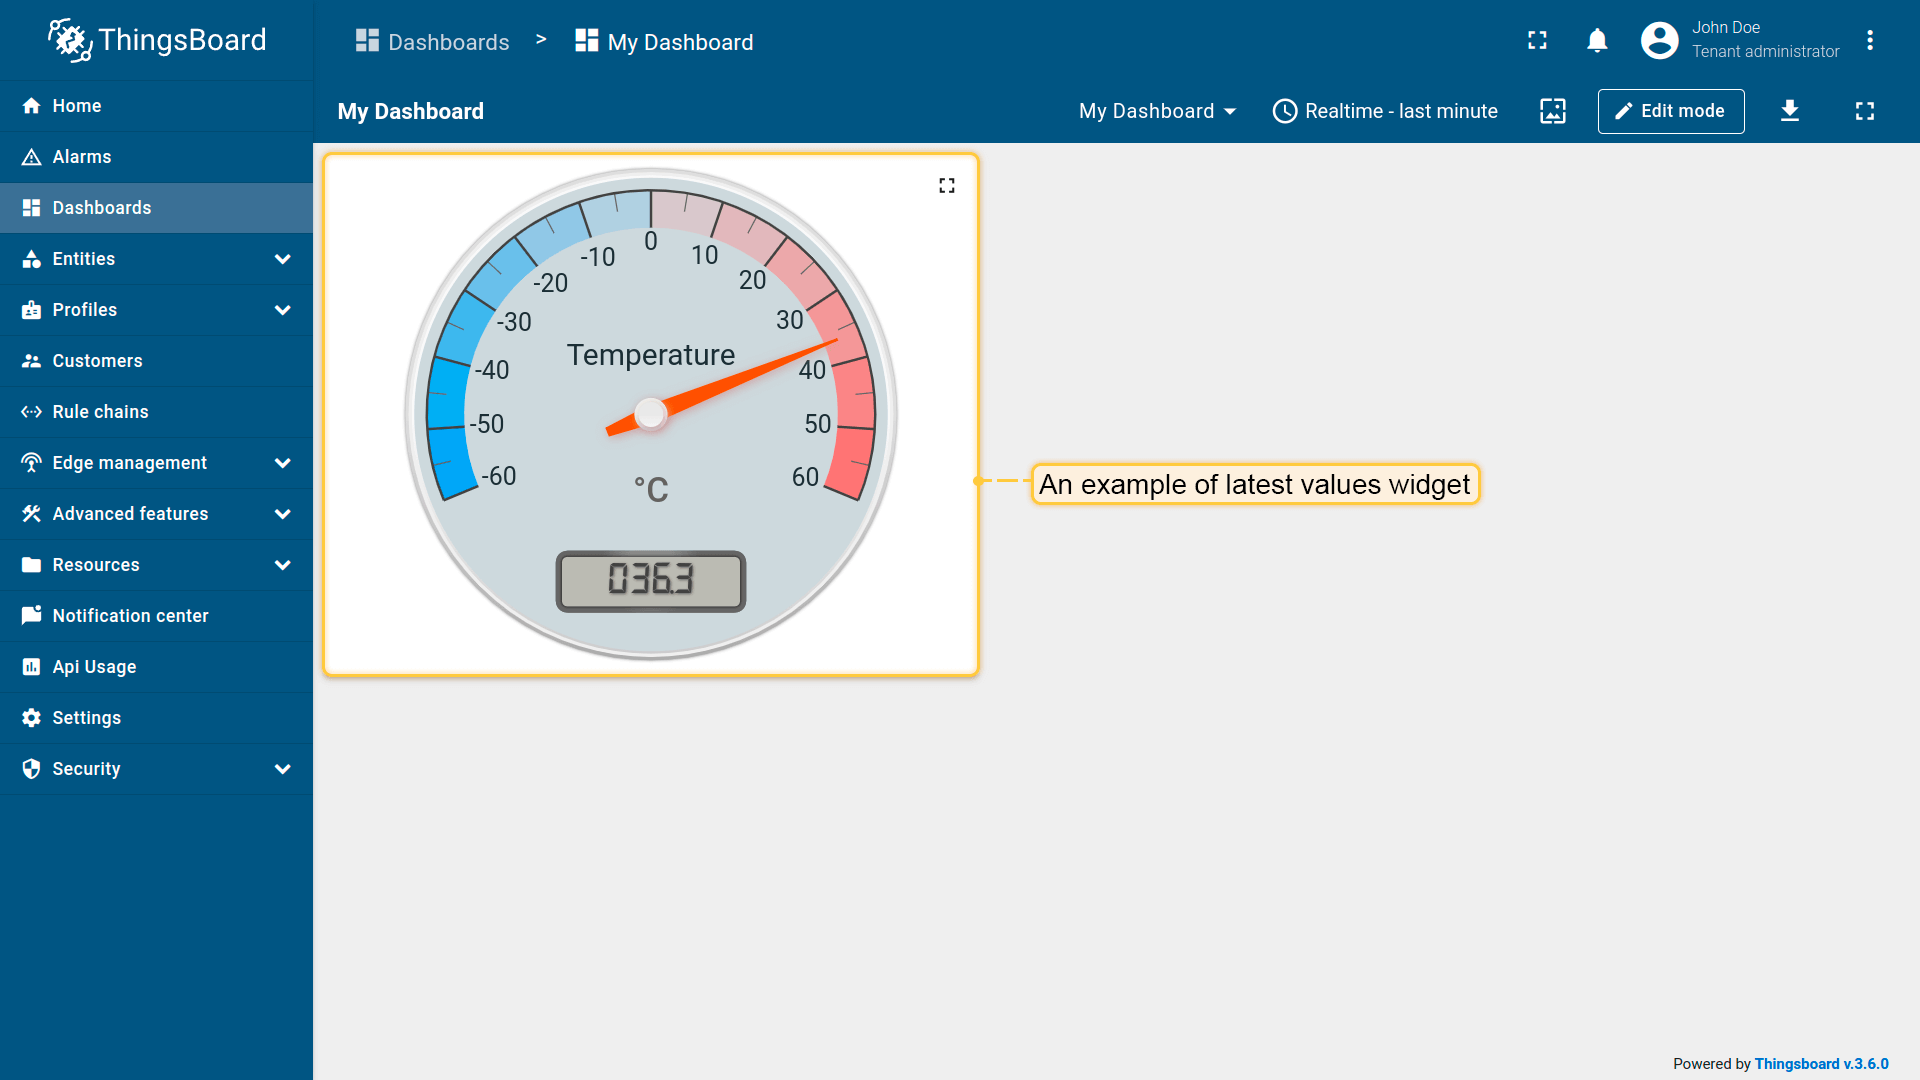Open Rule chains from sidebar
The image size is (1920, 1080).
pyautogui.click(x=100, y=412)
